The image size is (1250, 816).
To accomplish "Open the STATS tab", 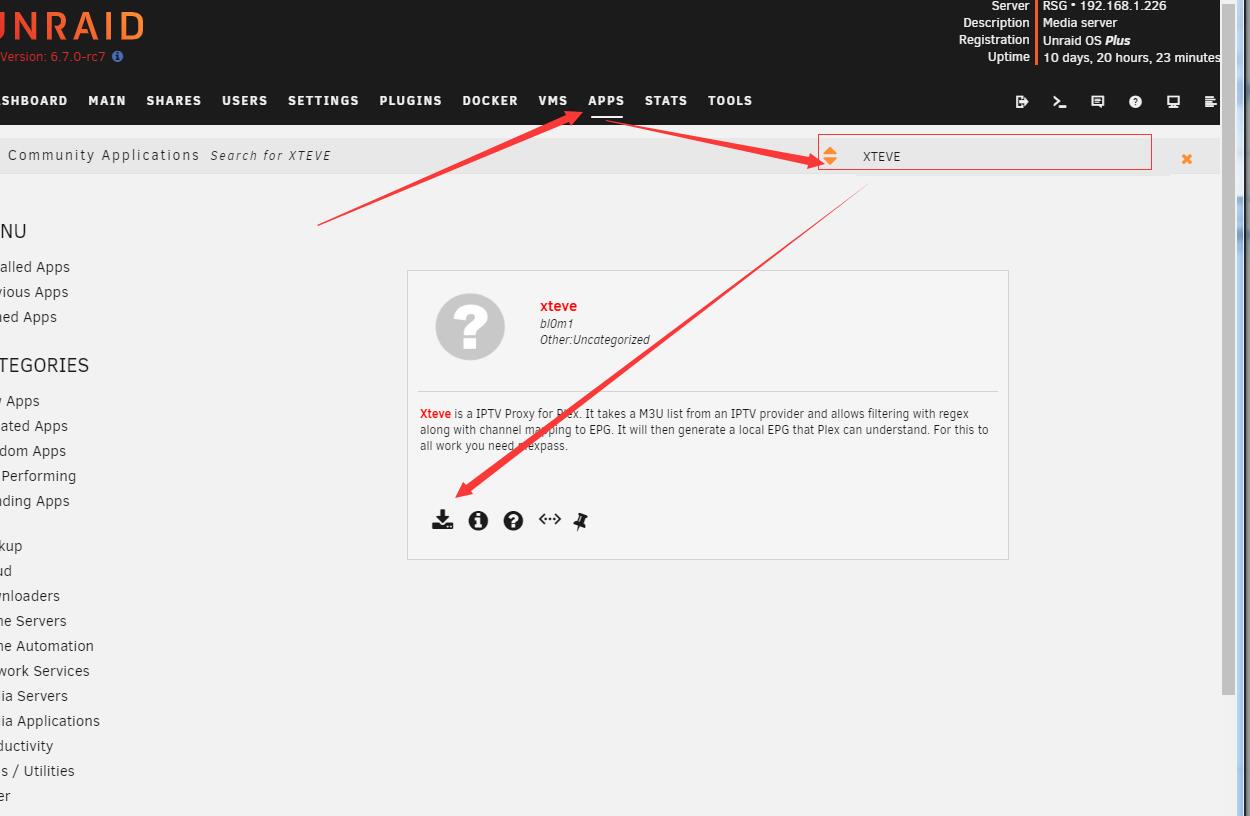I will (x=666, y=101).
